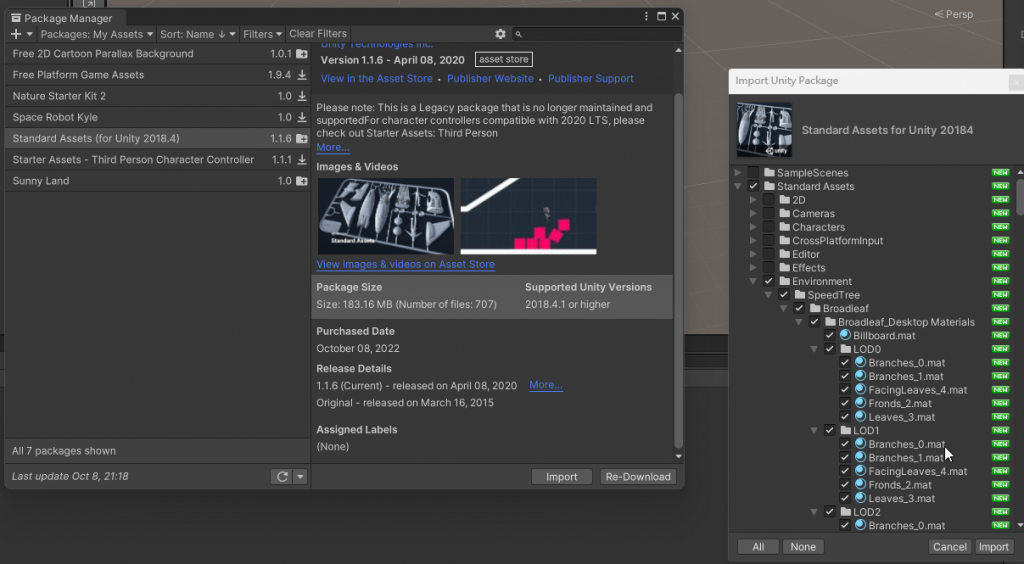Viewport: 1024px width, 564px height.
Task: Click the Standard Assets package thumbnail in import dialog
Action: point(764,129)
